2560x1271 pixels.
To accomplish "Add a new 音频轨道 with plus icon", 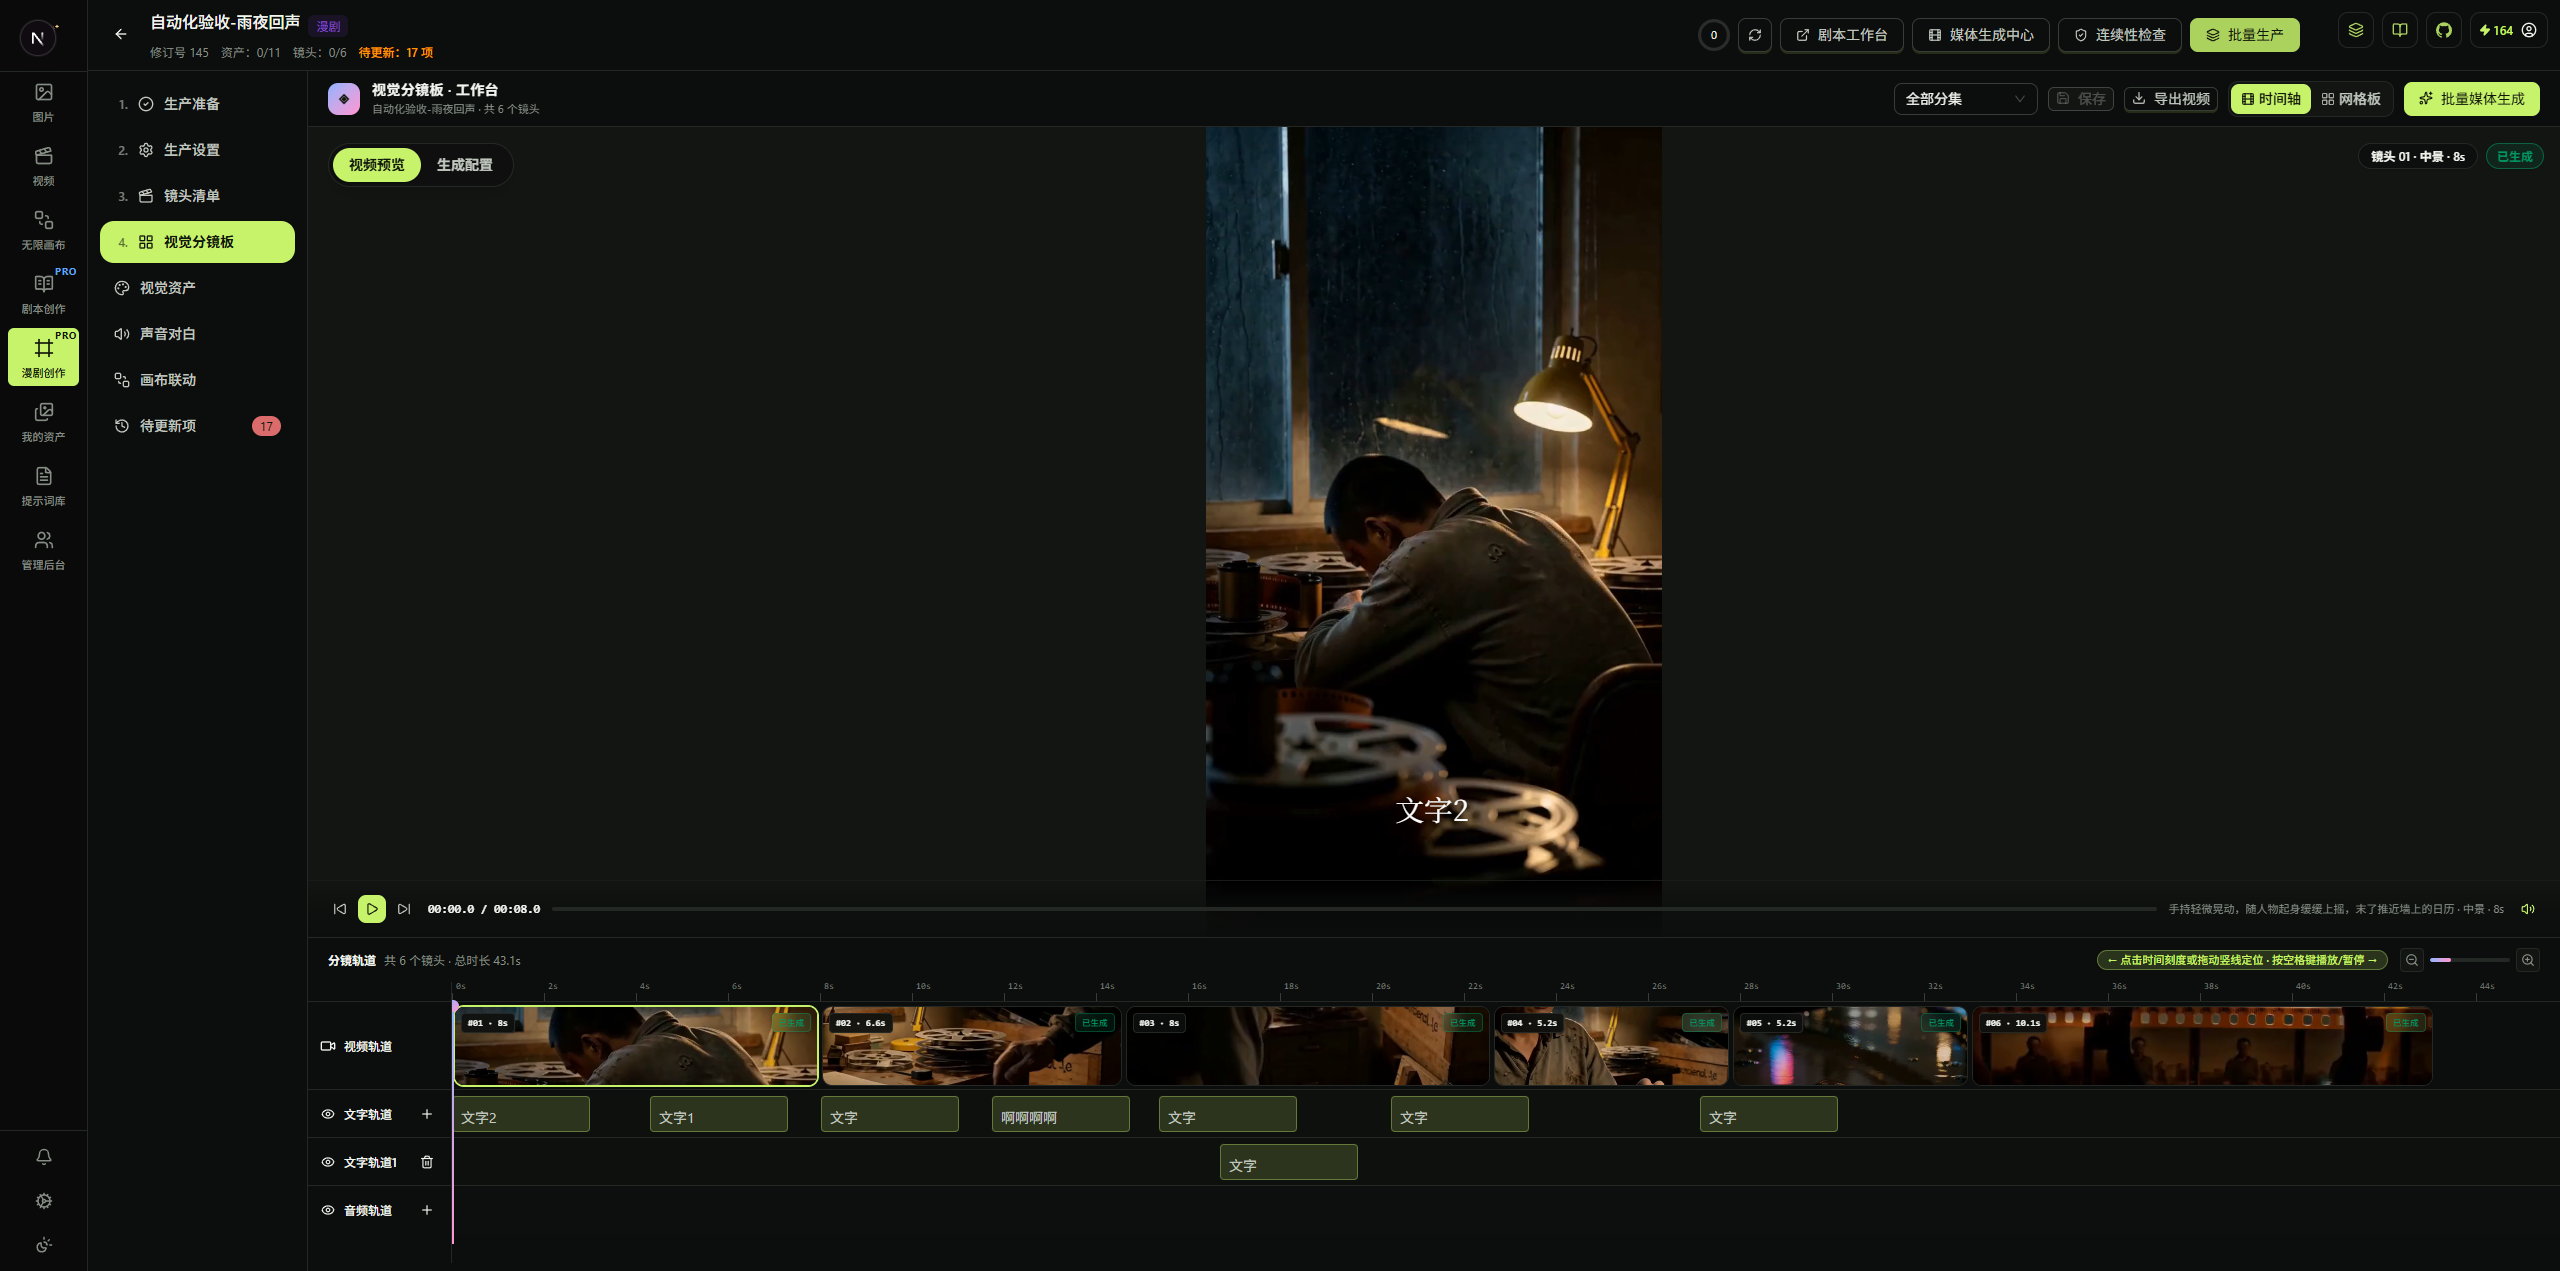I will [427, 1210].
